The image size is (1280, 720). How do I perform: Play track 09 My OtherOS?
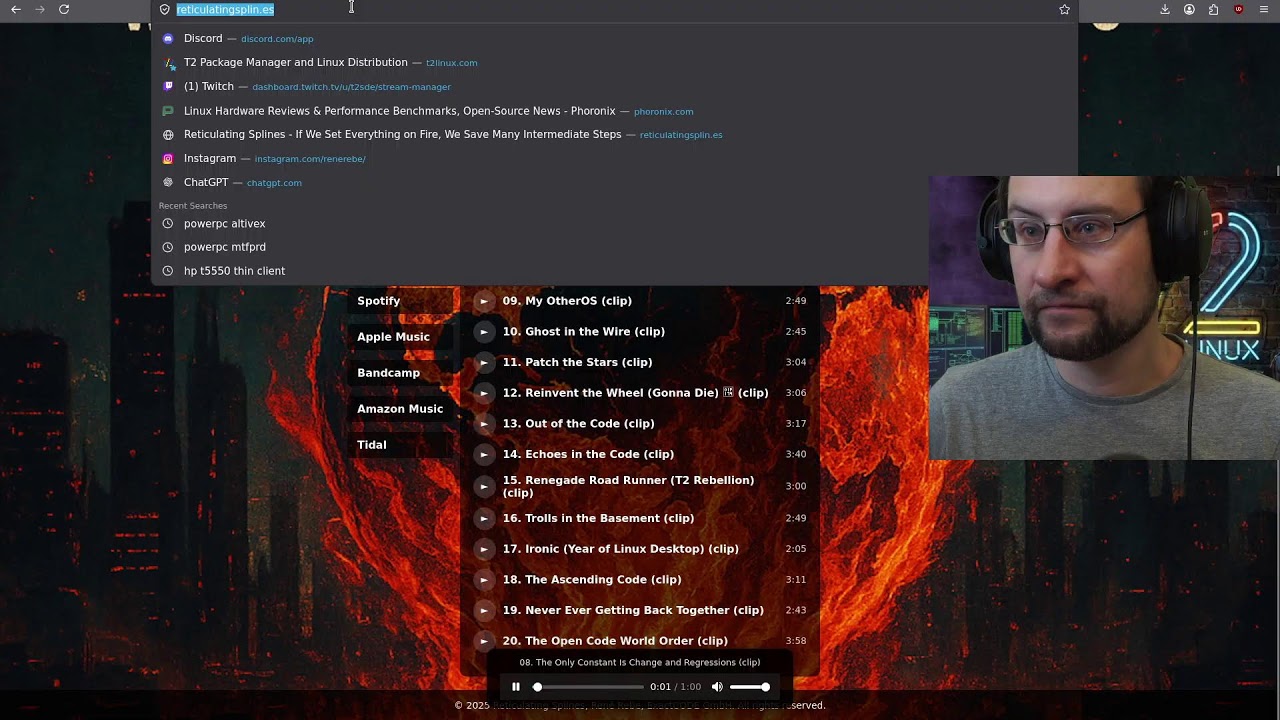(484, 301)
